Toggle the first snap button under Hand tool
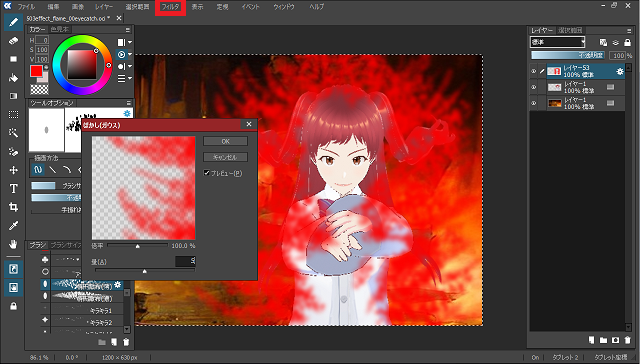Screen dimensions: 640x364 [x=13, y=269]
